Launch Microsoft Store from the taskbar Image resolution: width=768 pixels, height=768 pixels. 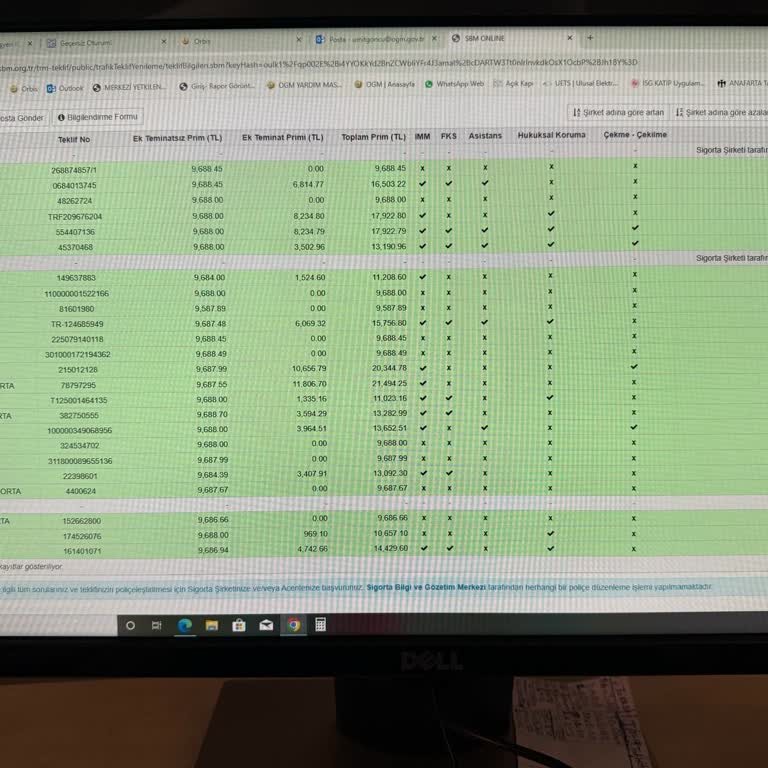[x=239, y=625]
